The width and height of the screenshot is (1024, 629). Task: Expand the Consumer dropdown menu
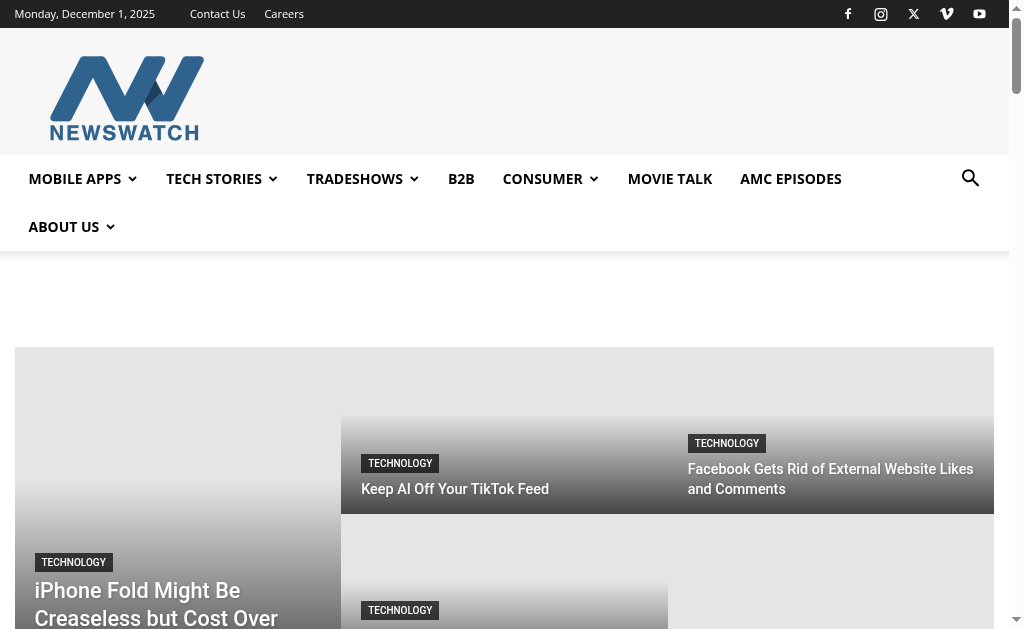[x=551, y=179]
